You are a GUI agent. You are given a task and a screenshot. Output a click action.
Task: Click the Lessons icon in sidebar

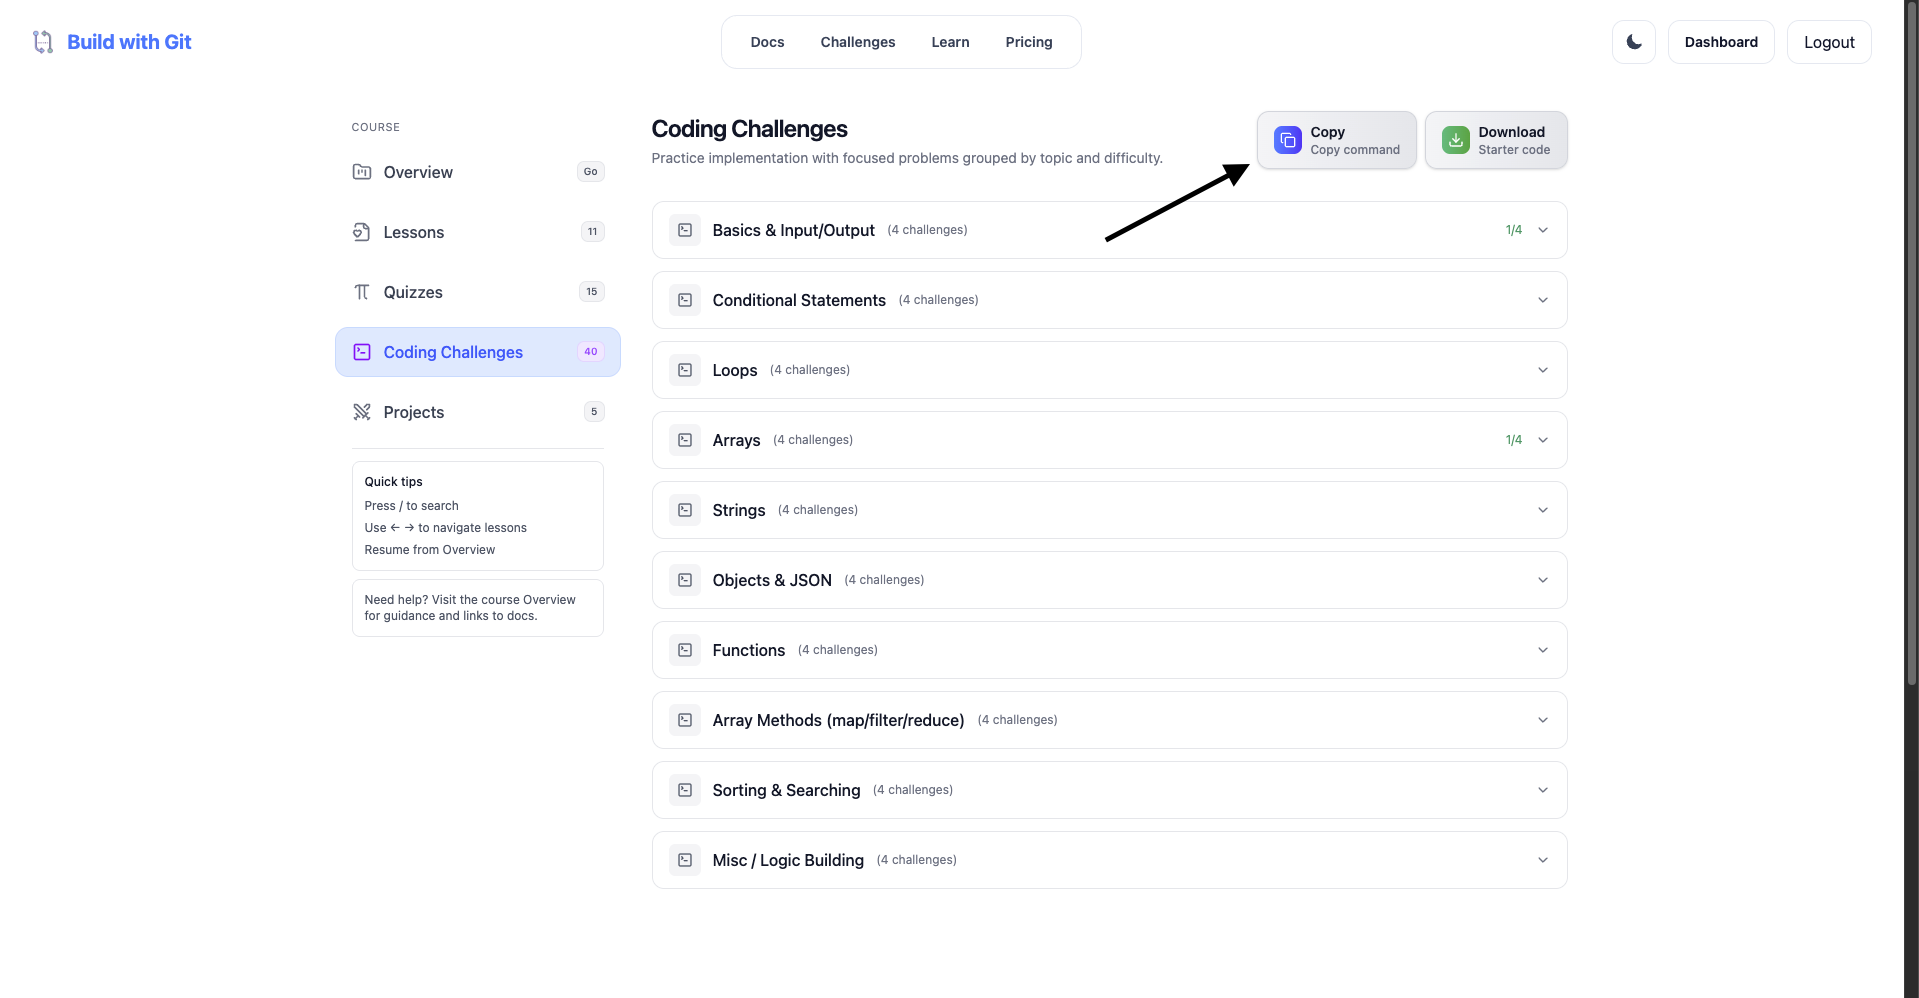click(362, 231)
